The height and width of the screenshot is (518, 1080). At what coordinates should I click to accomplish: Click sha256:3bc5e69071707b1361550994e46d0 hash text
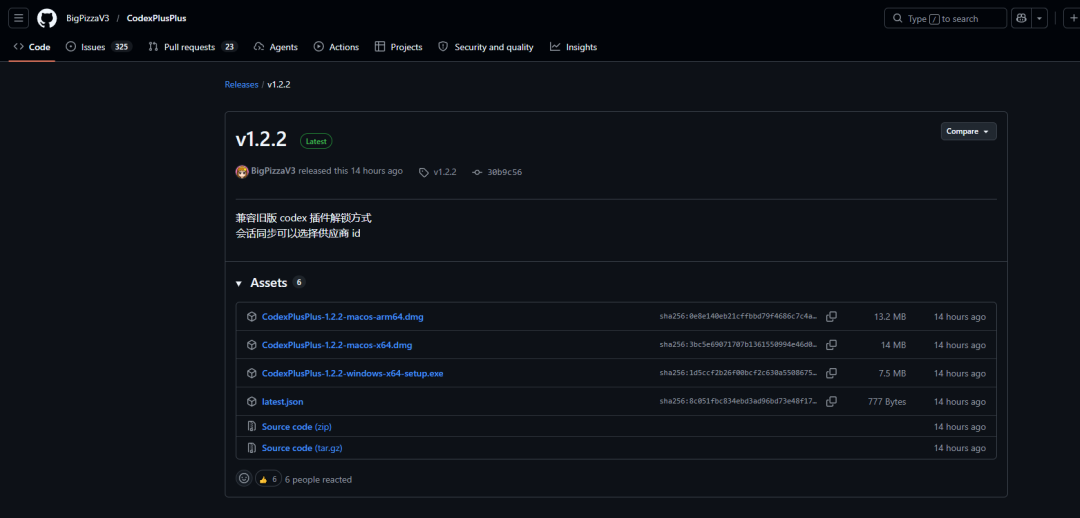click(x=738, y=345)
